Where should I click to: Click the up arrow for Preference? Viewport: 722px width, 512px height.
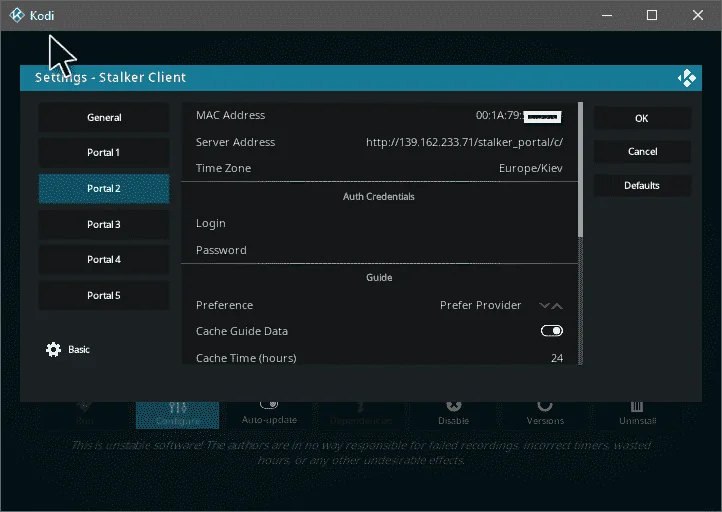(557, 306)
